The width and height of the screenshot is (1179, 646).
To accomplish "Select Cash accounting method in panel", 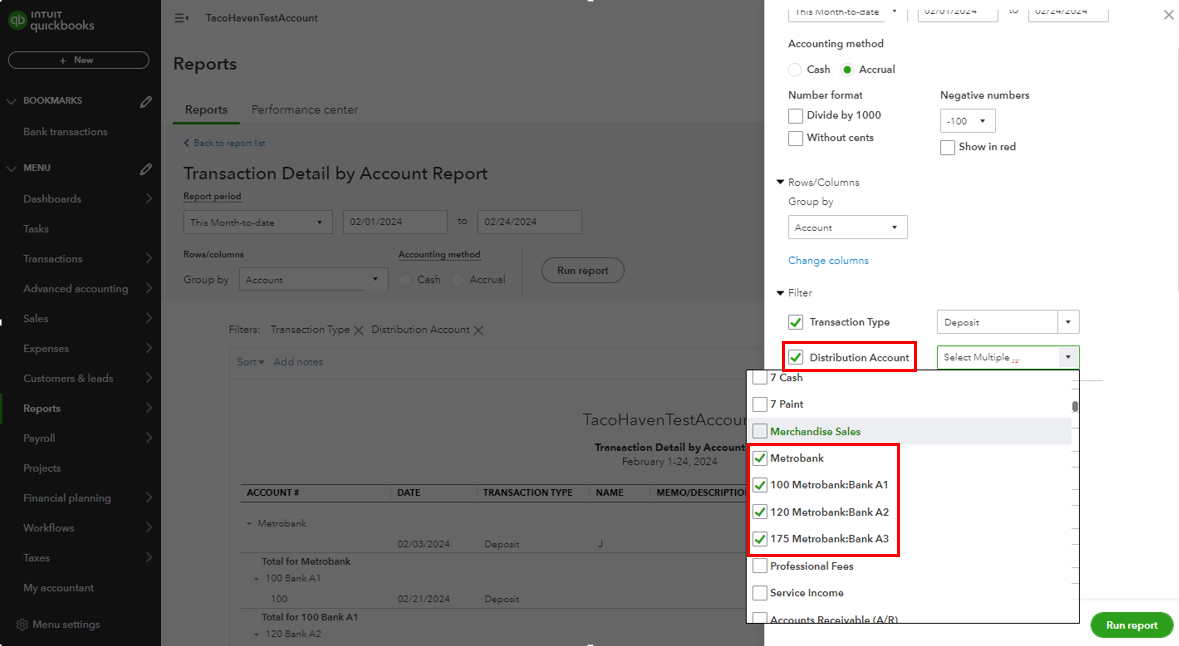I will pyautogui.click(x=795, y=69).
